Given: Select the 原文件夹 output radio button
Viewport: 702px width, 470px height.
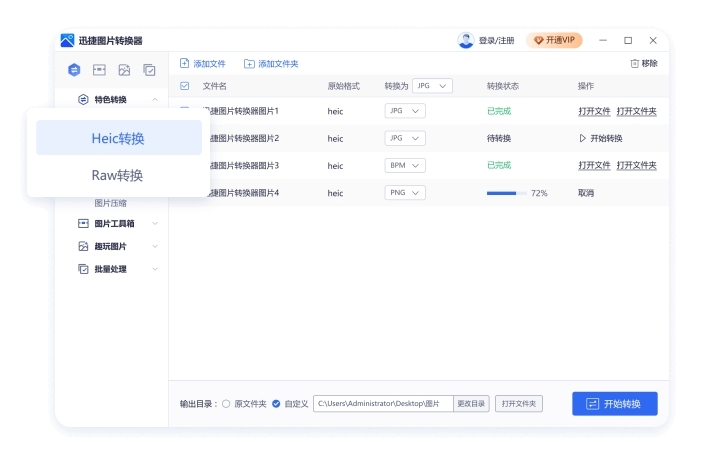Looking at the screenshot, I should [x=225, y=404].
